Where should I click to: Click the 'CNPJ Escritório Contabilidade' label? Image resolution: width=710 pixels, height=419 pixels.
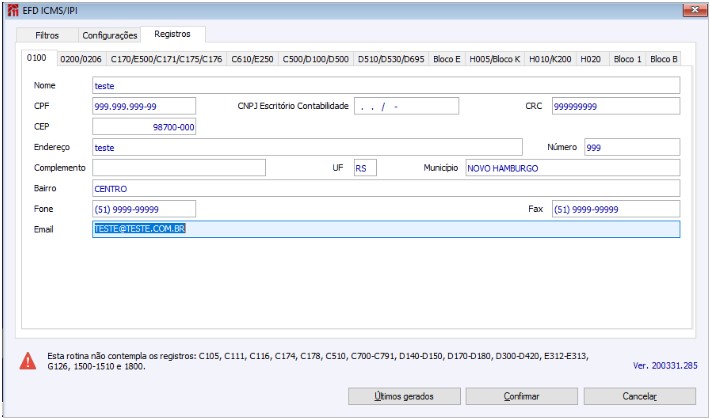[x=293, y=106]
